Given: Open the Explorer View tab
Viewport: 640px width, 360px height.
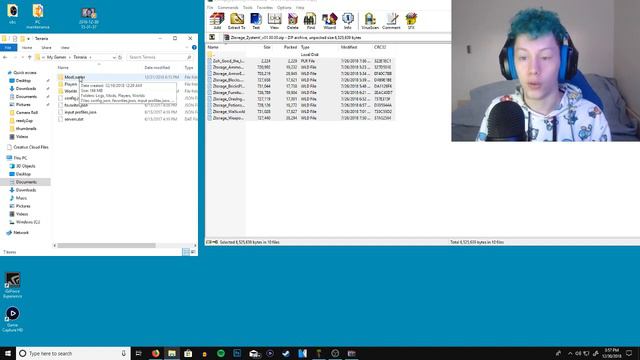Looking at the screenshot, I should click(x=65, y=47).
